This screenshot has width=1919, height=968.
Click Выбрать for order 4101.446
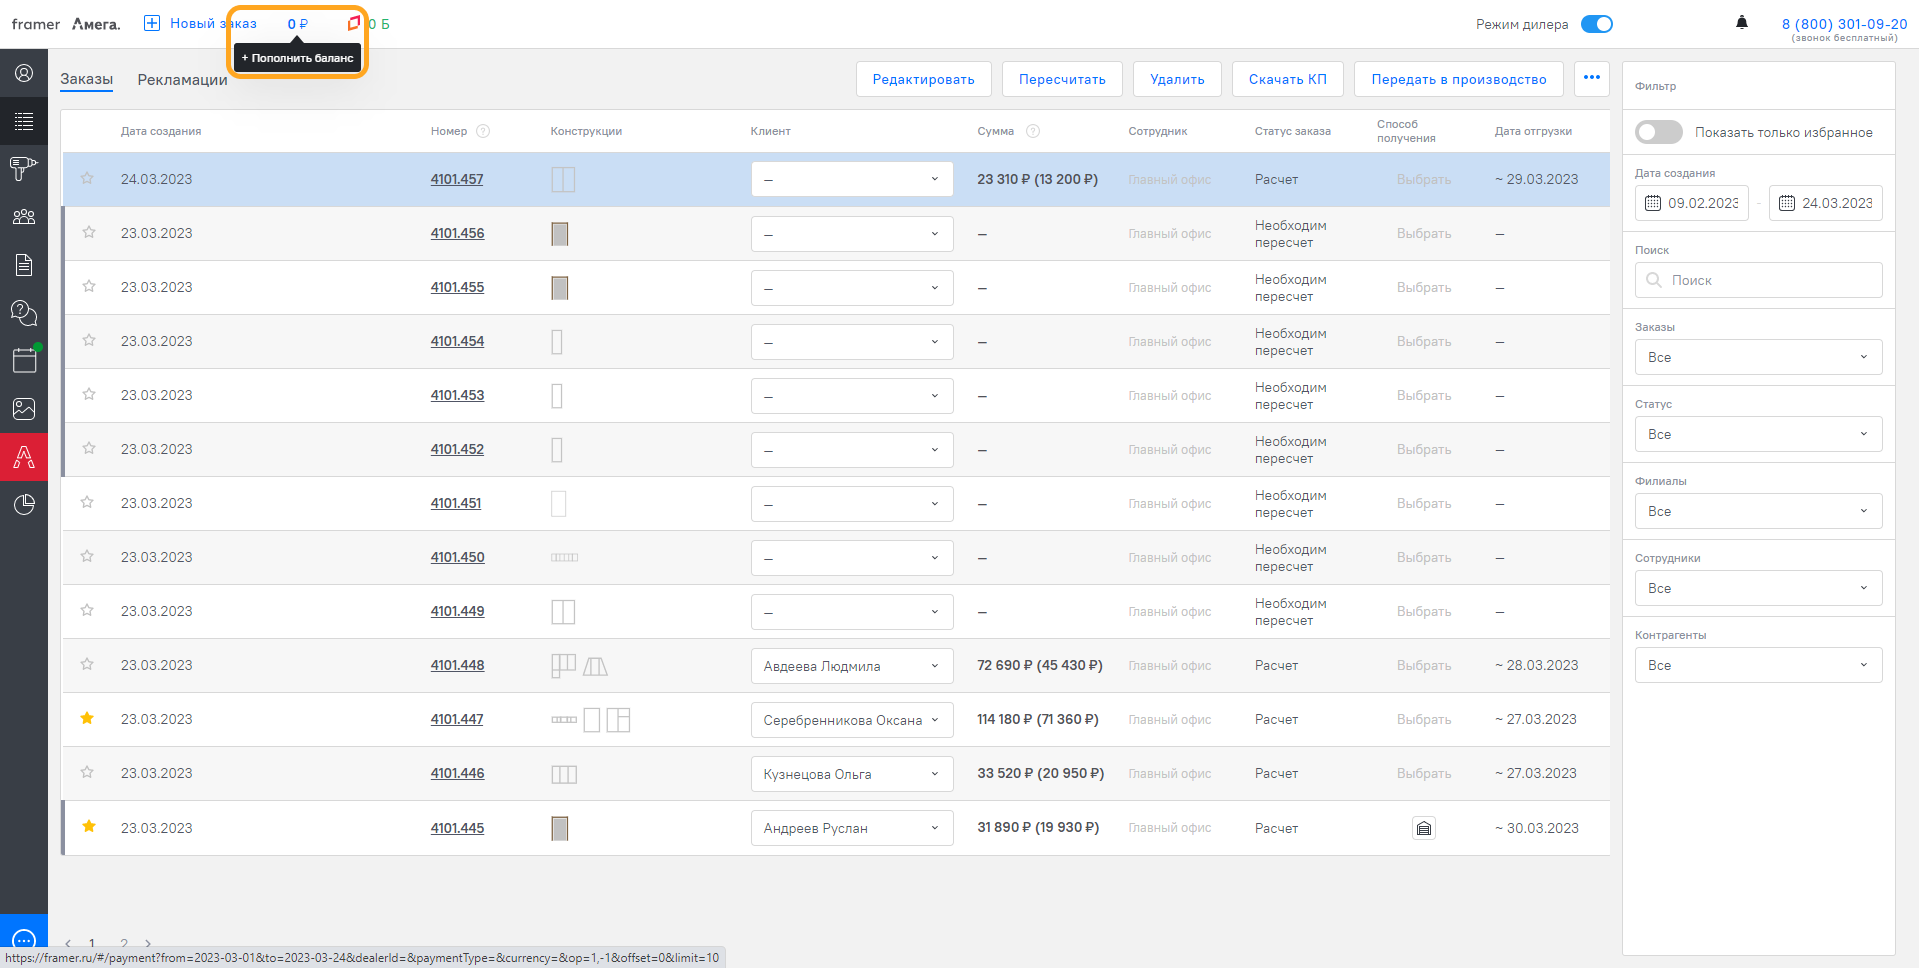[1424, 774]
